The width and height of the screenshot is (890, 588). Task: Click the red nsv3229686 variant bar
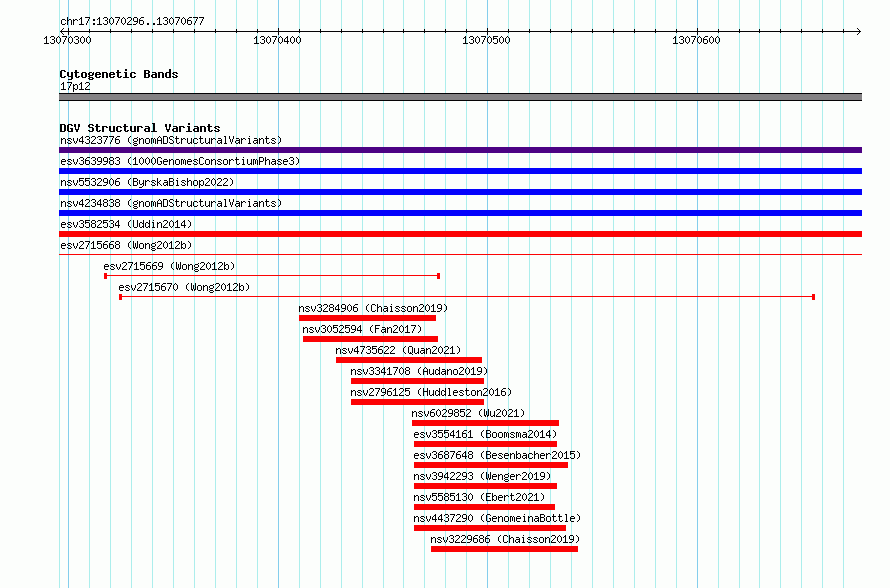pyautogui.click(x=505, y=549)
